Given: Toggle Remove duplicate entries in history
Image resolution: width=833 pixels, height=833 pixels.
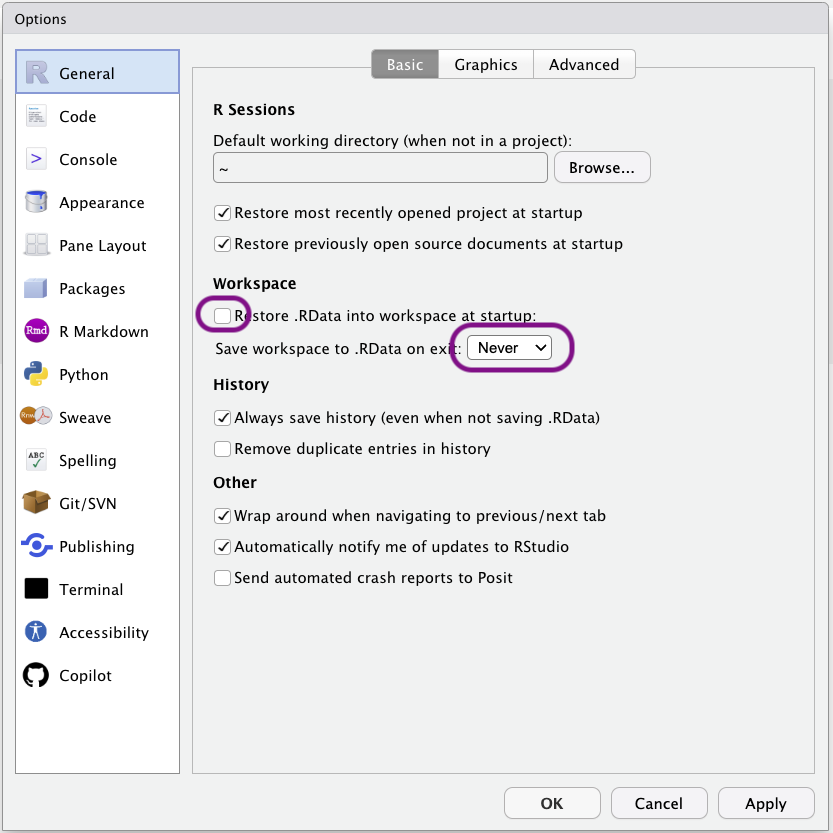Looking at the screenshot, I should point(222,449).
